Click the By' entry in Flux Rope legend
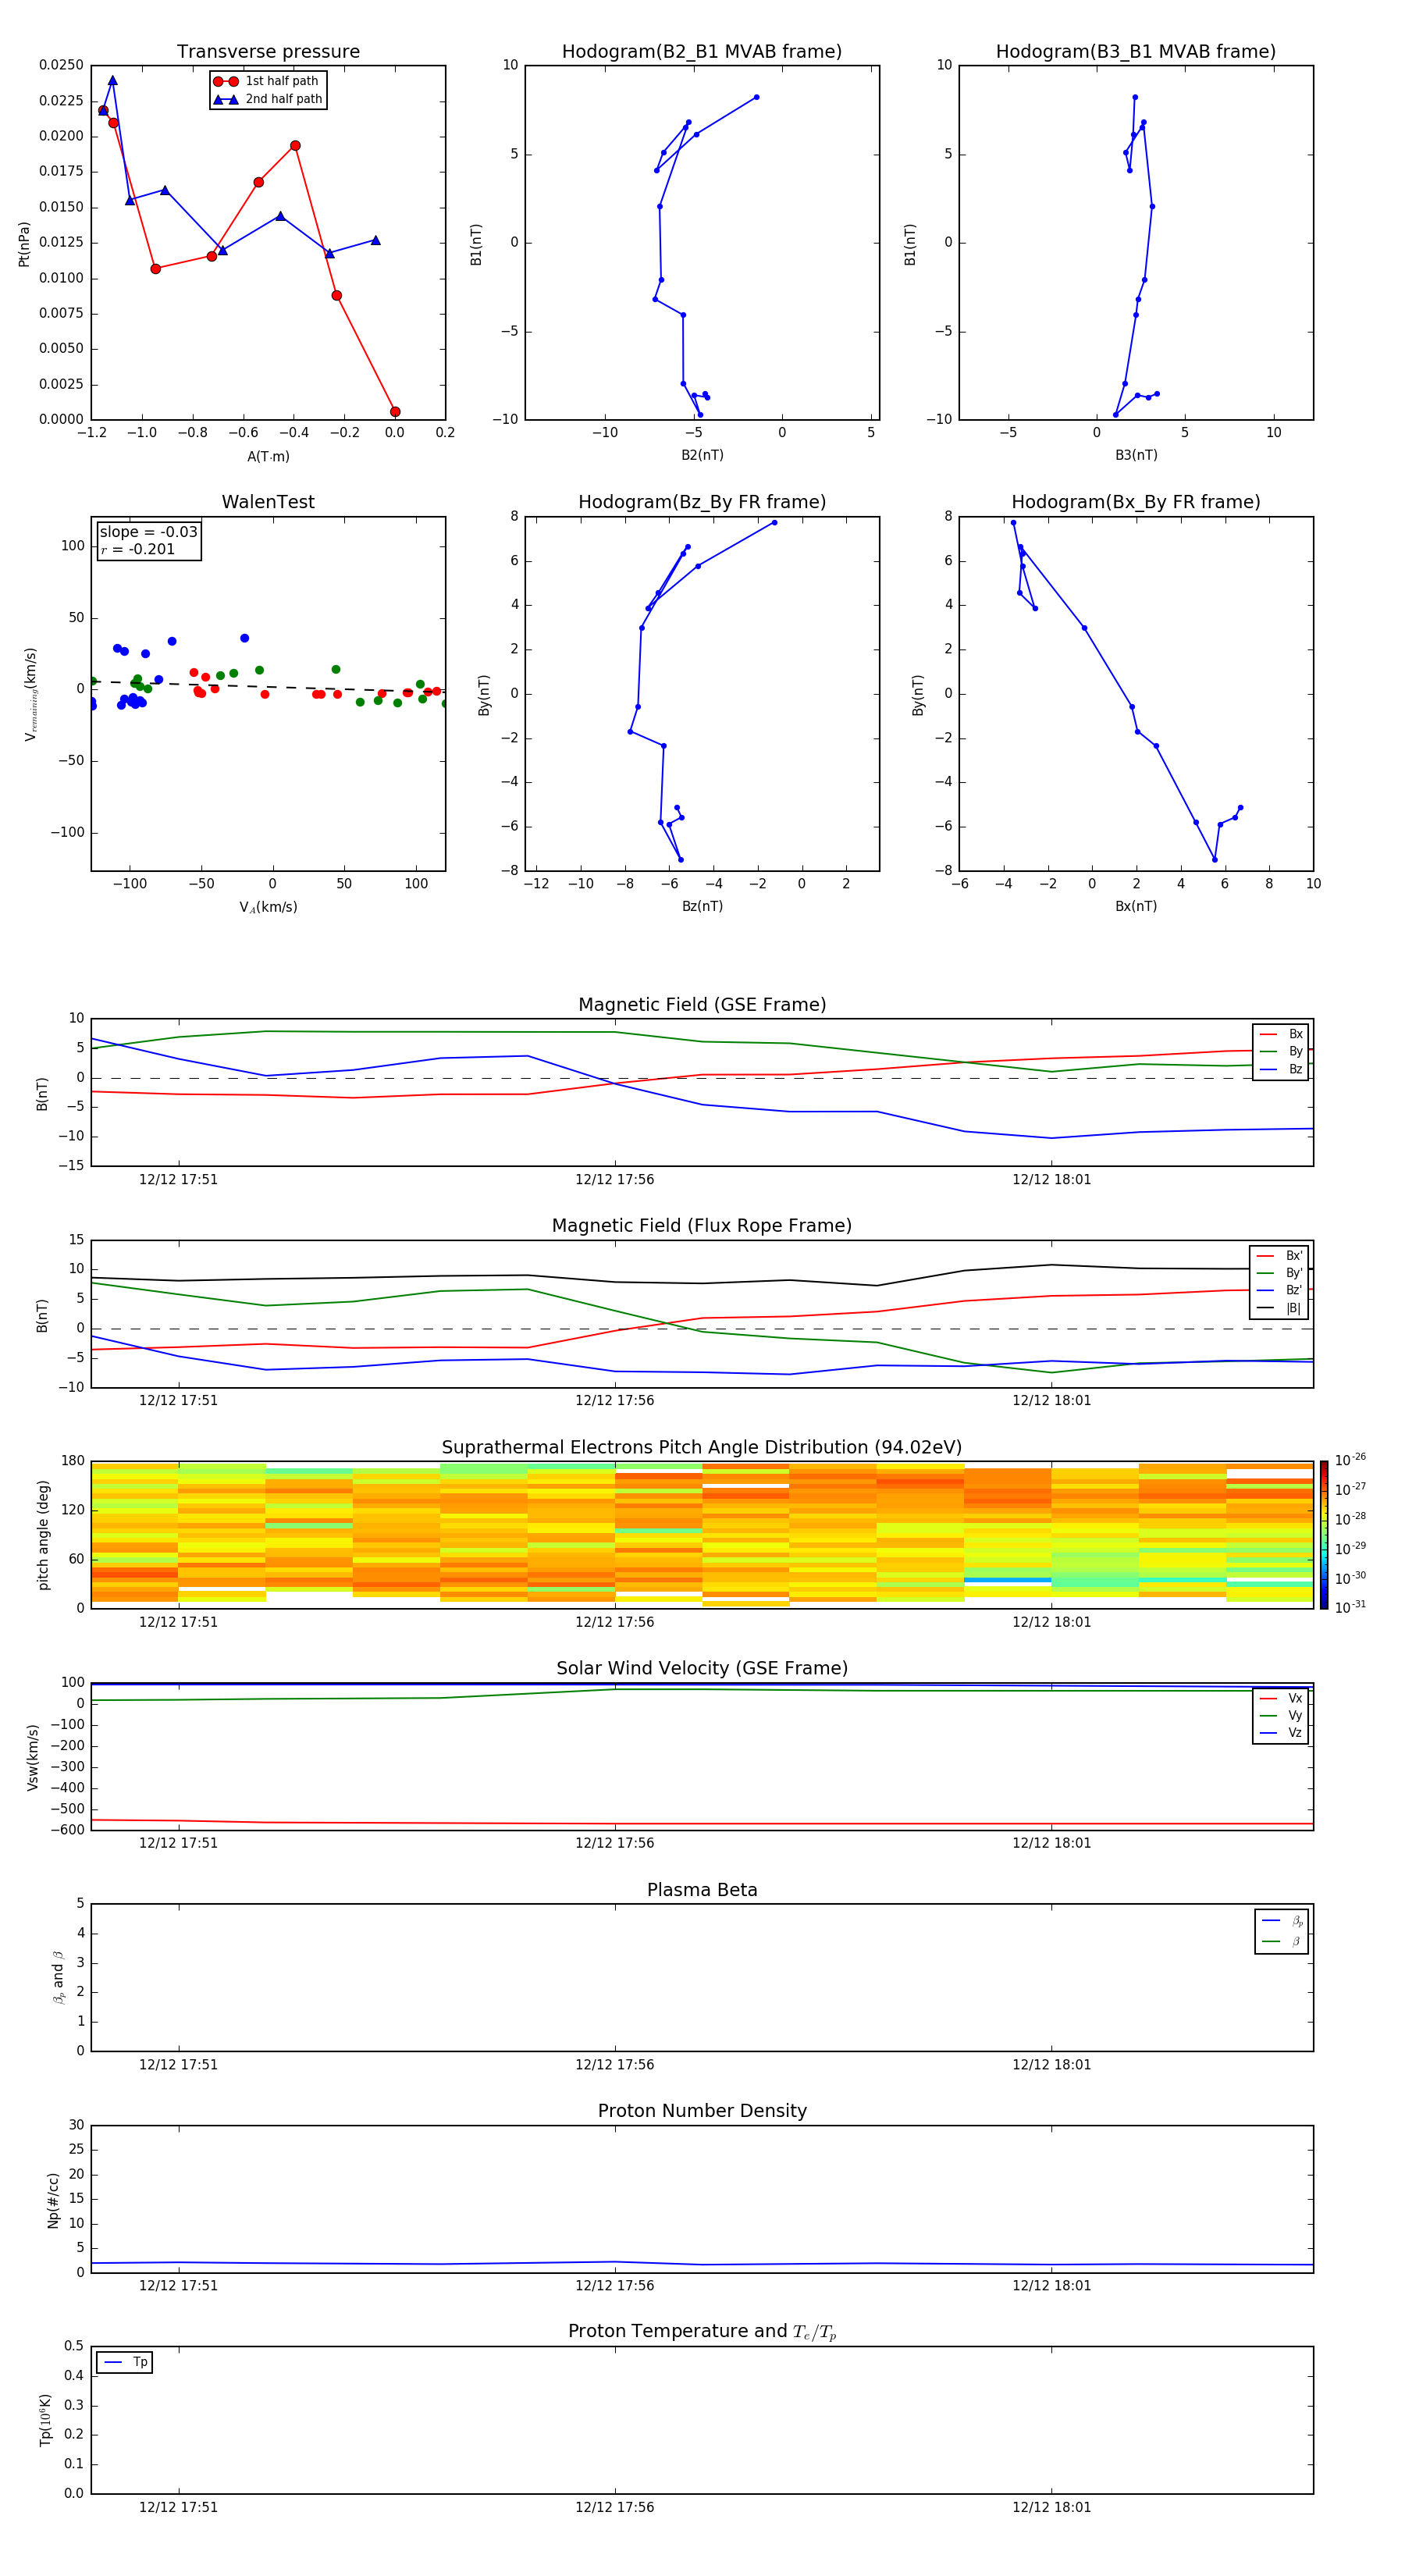Screen dimensions: 1405x2576 point(1280,1273)
